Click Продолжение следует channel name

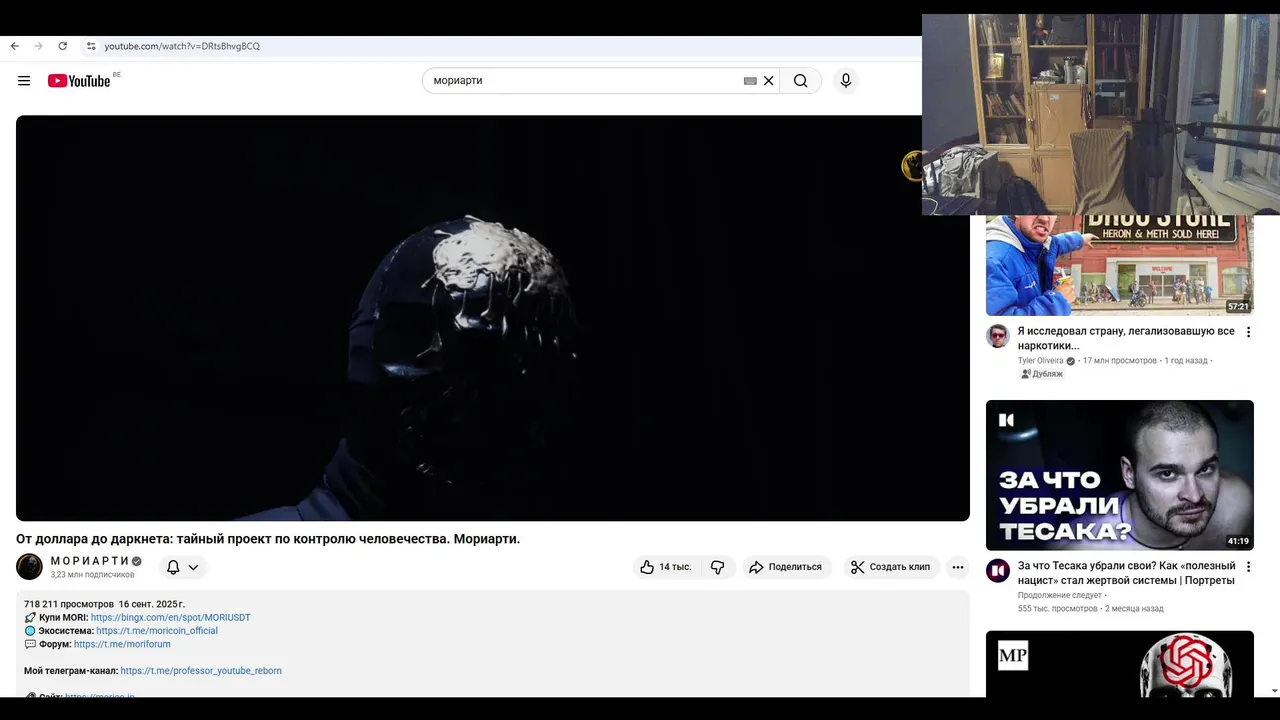click(x=1060, y=595)
